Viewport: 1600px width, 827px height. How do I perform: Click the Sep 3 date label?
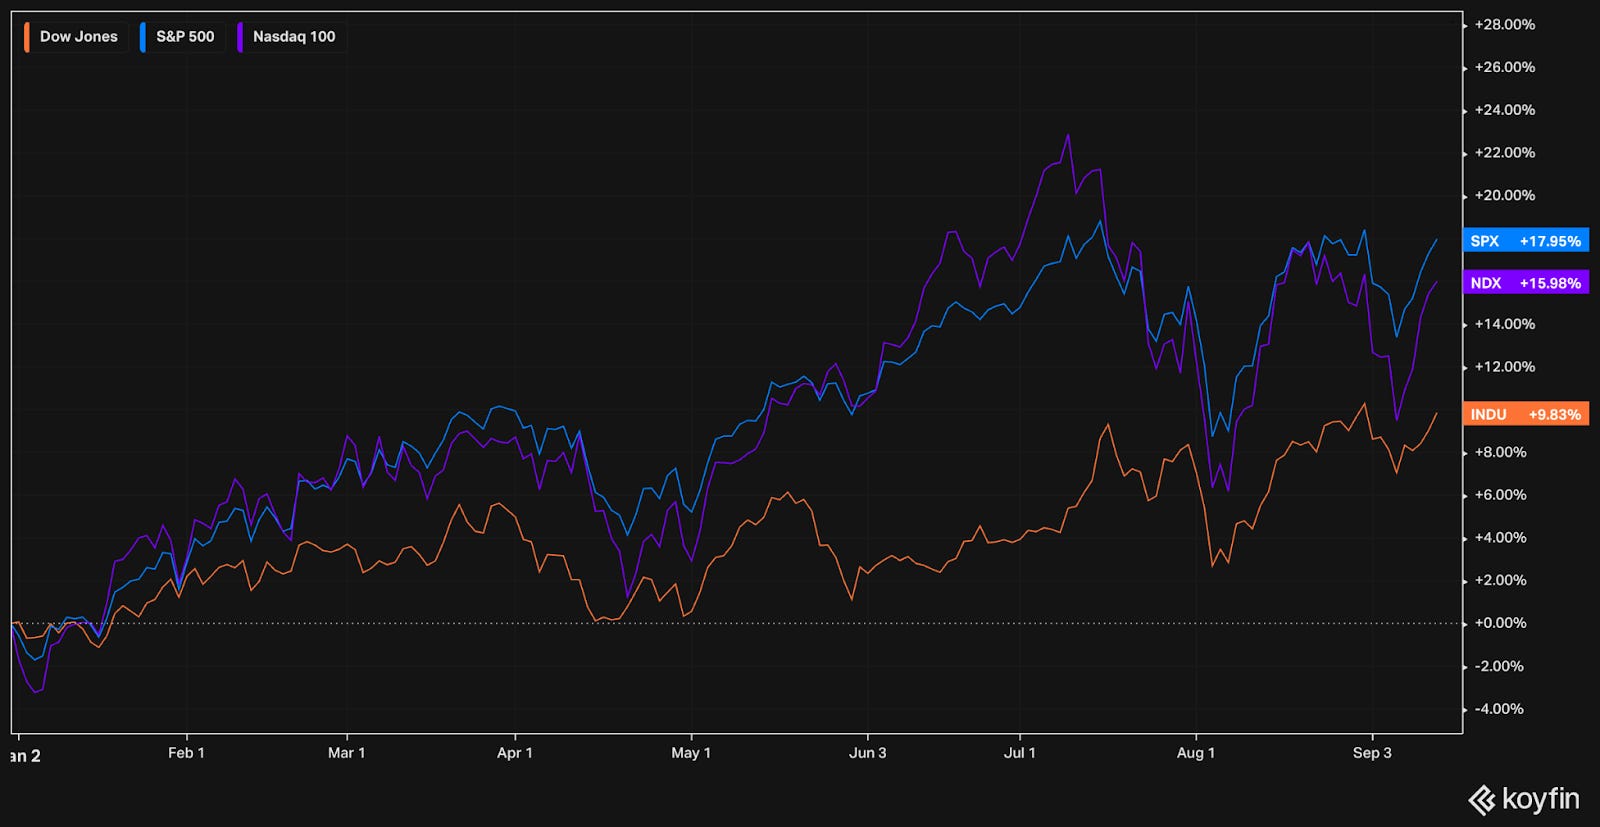(x=1372, y=753)
